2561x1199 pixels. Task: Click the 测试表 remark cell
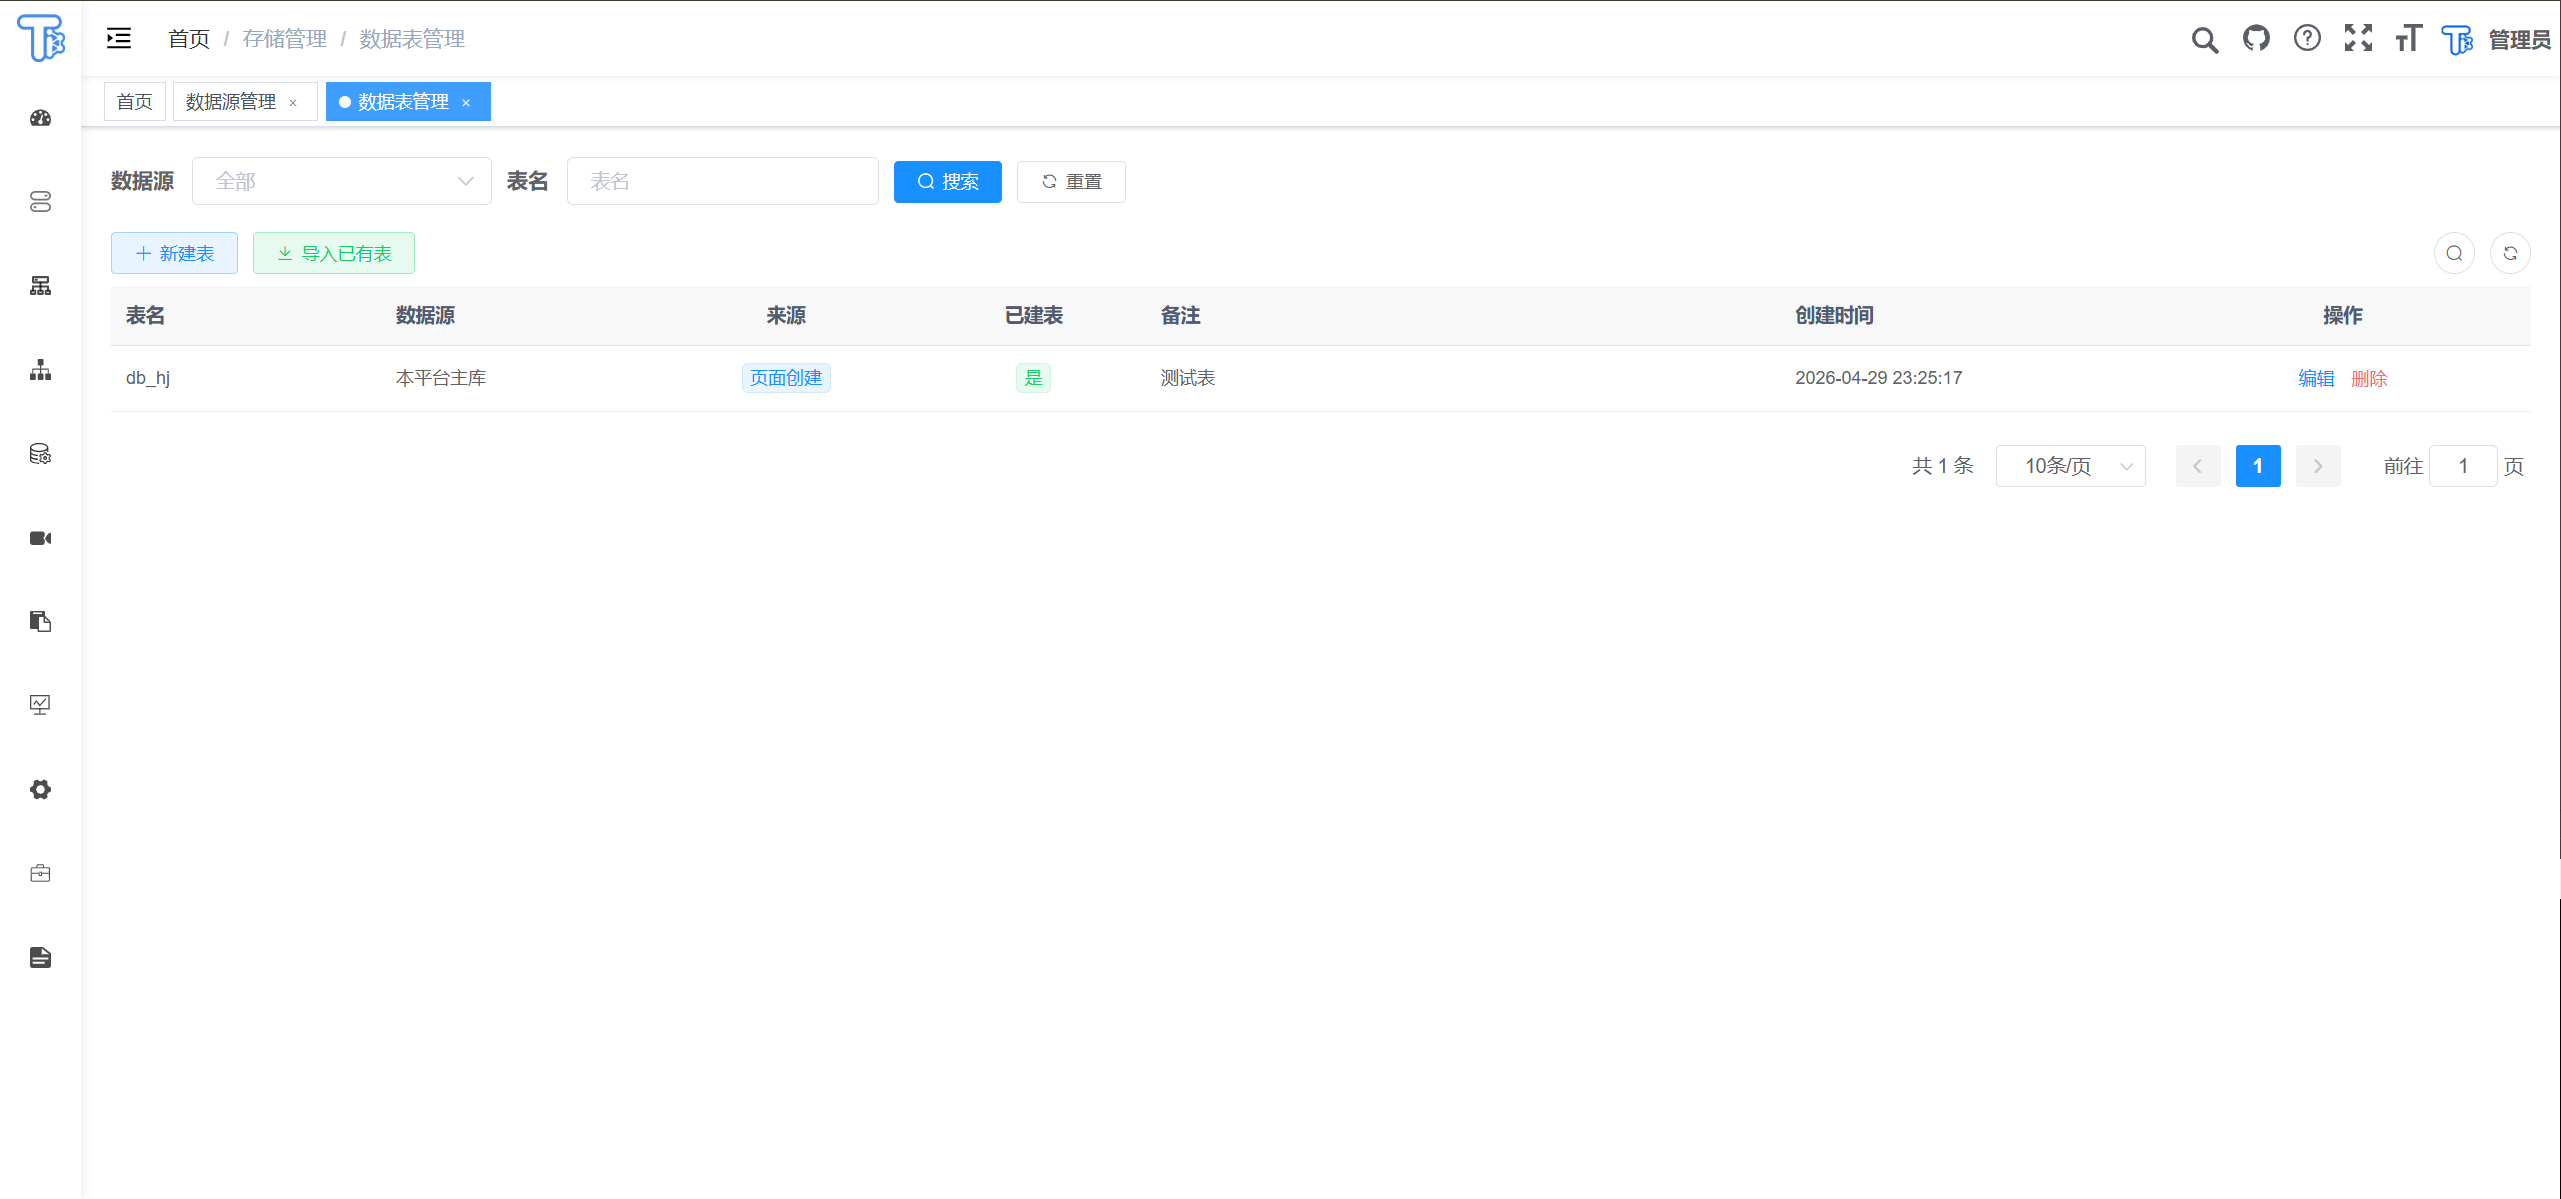point(1188,378)
